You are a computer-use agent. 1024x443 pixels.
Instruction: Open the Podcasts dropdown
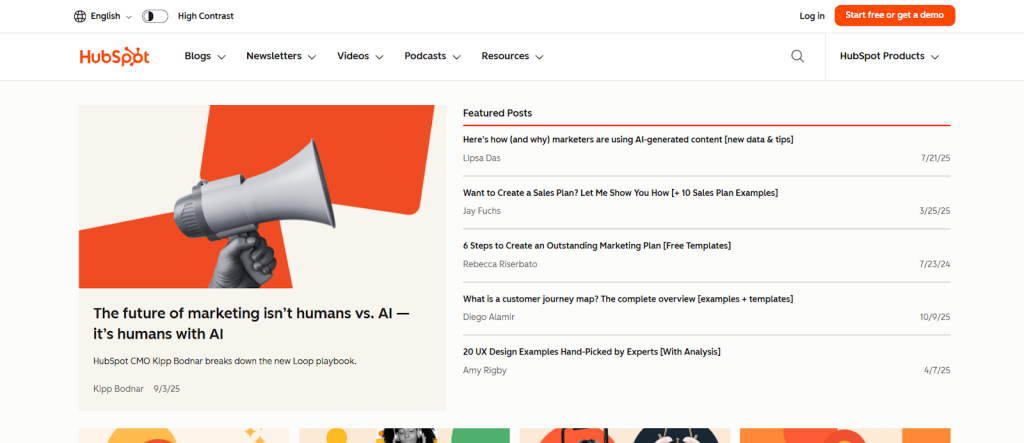432,56
